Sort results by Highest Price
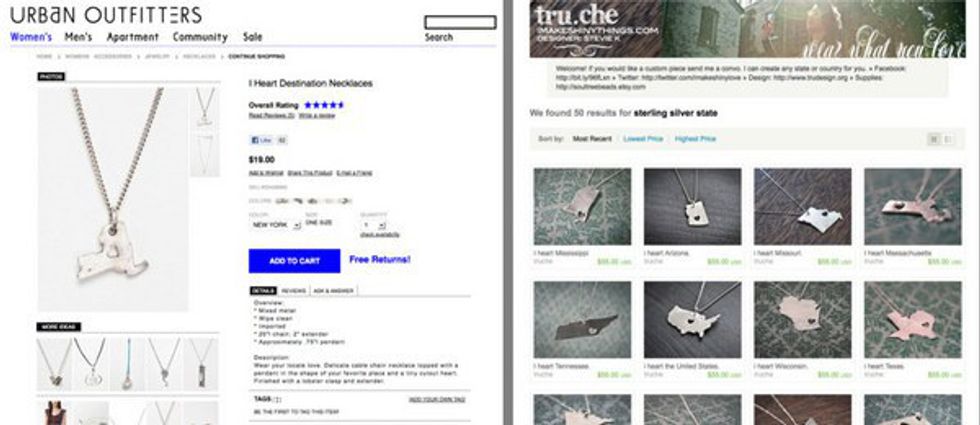Viewport: 980px width, 425px height. (695, 139)
